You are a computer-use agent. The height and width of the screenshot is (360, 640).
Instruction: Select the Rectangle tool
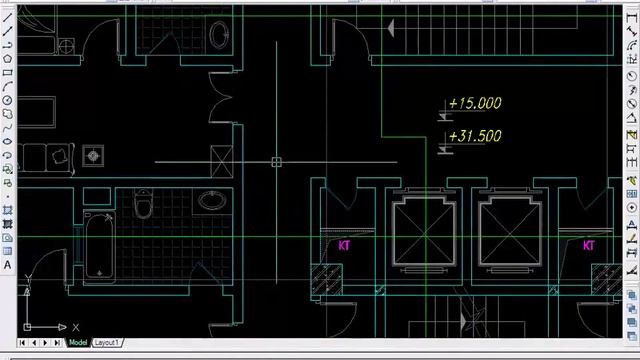(7, 73)
